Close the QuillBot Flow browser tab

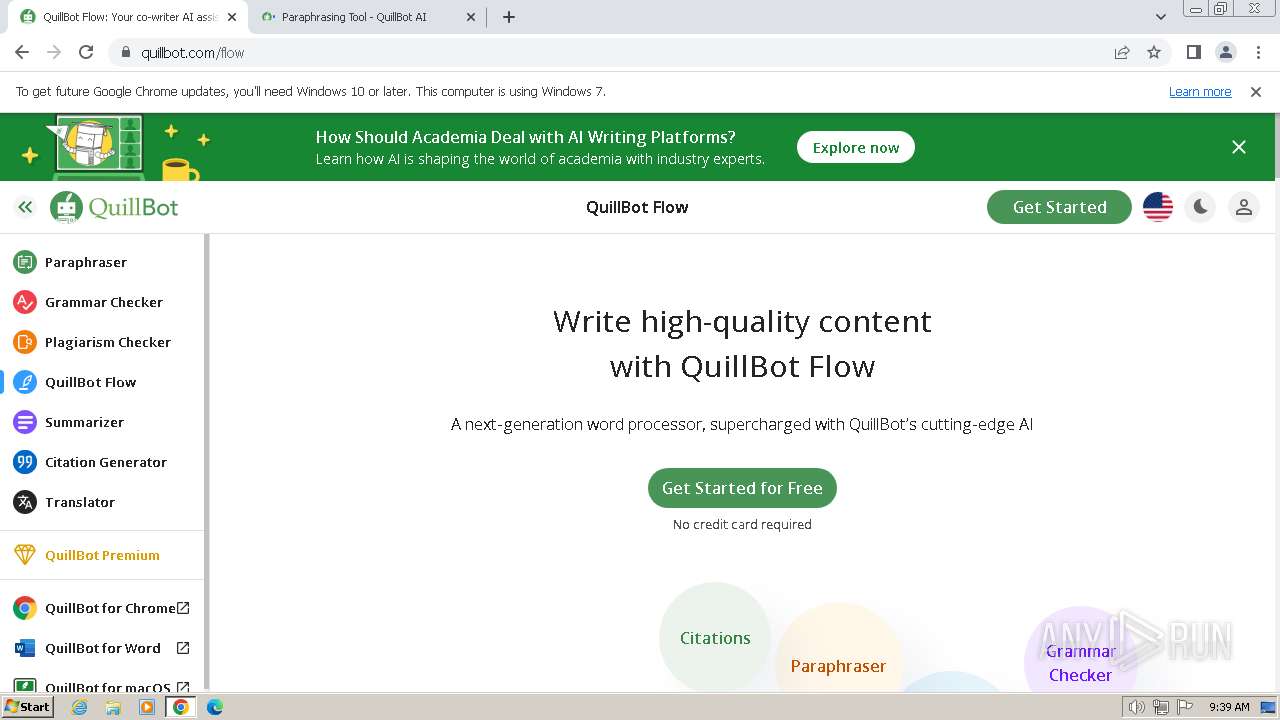click(232, 17)
